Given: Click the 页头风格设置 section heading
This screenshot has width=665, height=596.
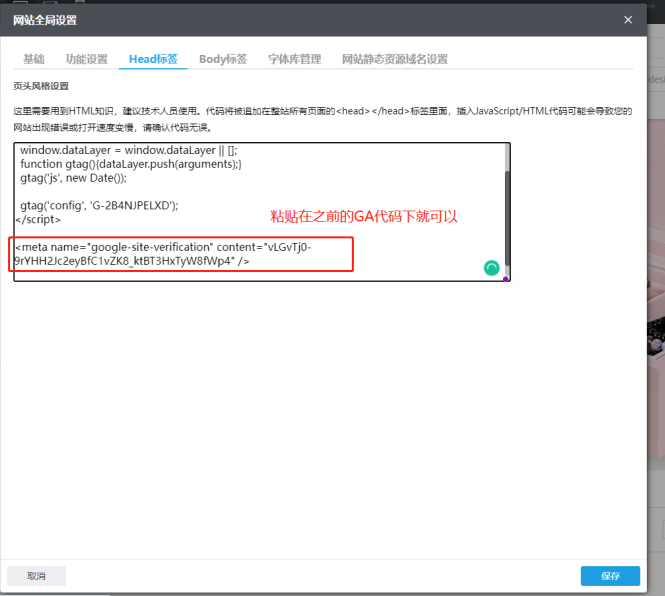Looking at the screenshot, I should tap(41, 86).
